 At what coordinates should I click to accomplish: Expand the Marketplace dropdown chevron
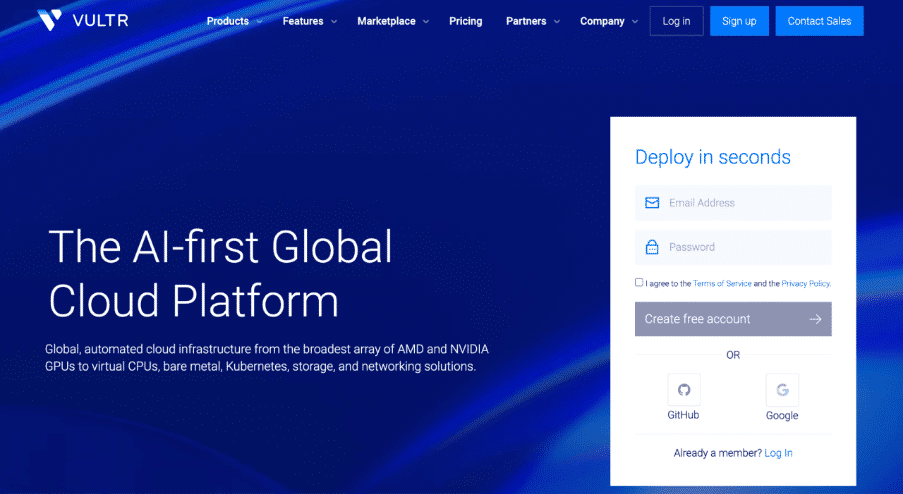point(426,22)
